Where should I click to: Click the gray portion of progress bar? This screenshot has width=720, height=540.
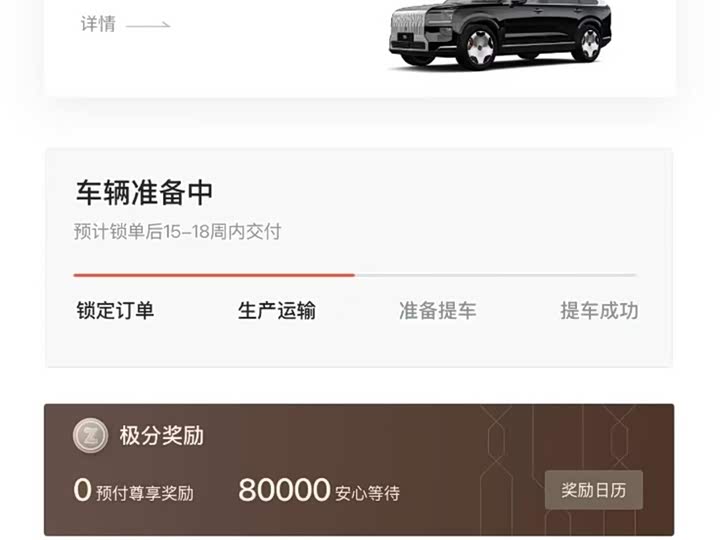pyautogui.click(x=495, y=275)
